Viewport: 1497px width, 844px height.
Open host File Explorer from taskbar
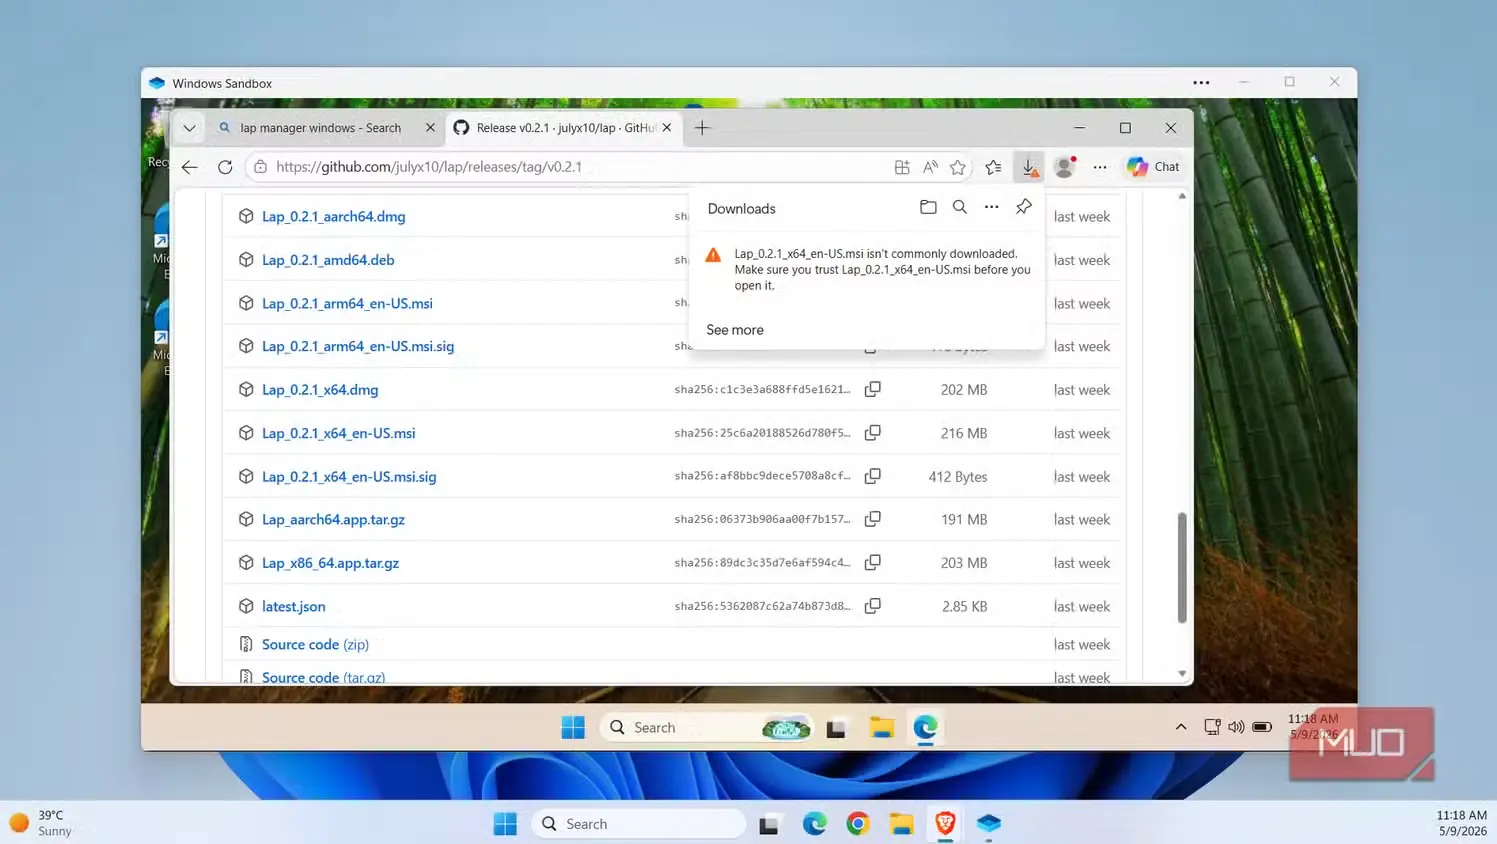(x=901, y=823)
